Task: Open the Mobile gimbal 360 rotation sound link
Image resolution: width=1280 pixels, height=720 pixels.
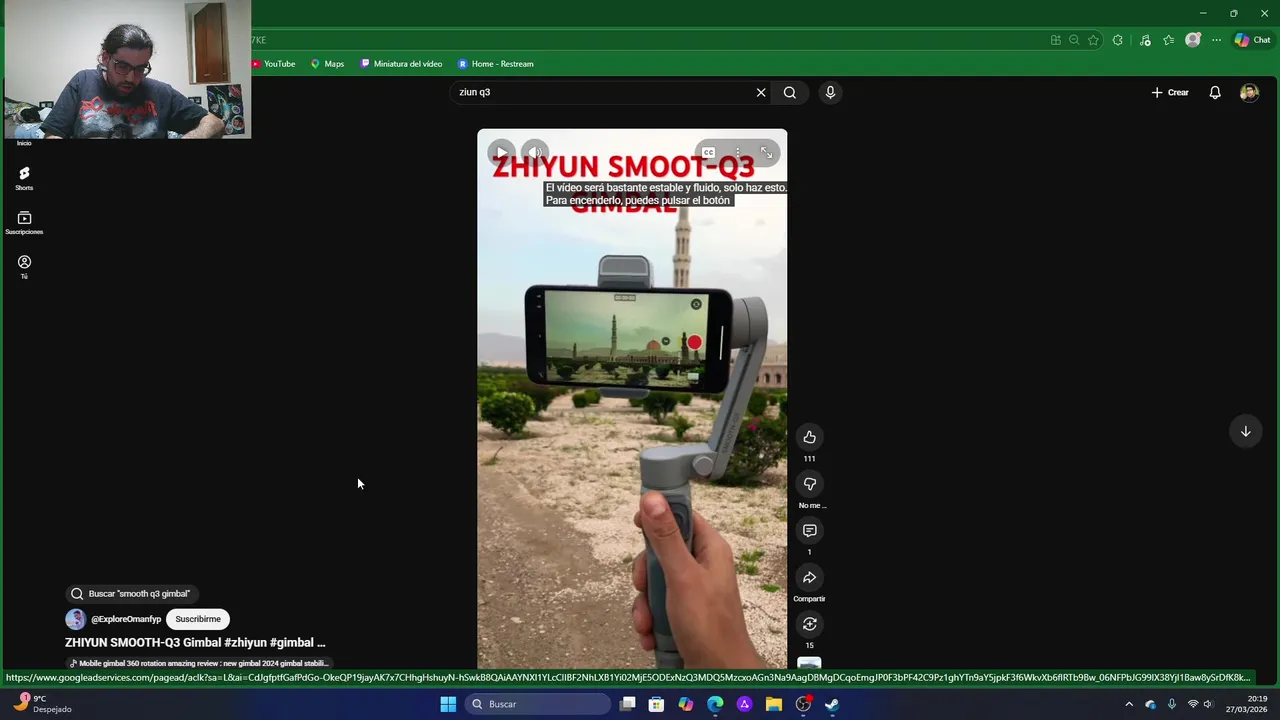Action: [199, 663]
